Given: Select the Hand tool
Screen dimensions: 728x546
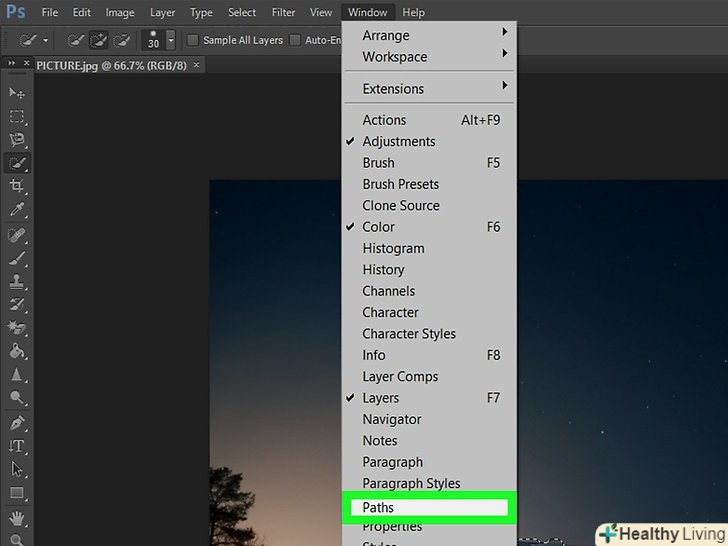Looking at the screenshot, I should pos(17,517).
